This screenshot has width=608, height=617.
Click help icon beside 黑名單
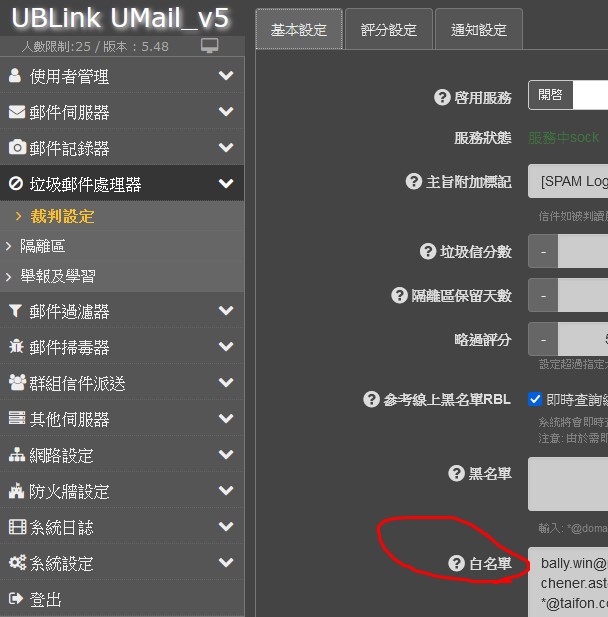tap(456, 473)
